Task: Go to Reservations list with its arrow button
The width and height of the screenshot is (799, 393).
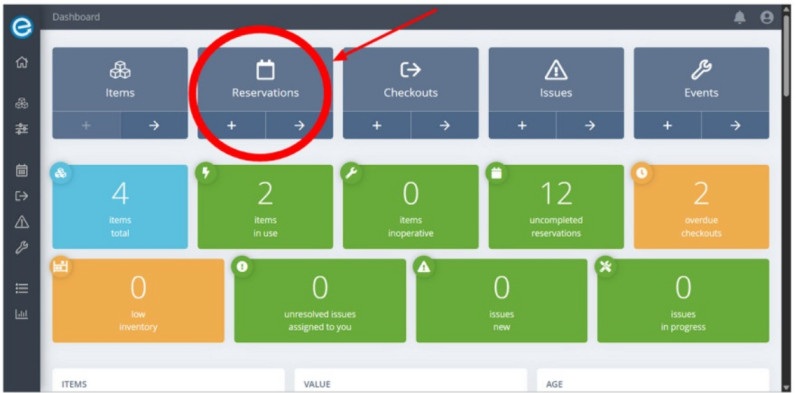Action: [x=299, y=125]
